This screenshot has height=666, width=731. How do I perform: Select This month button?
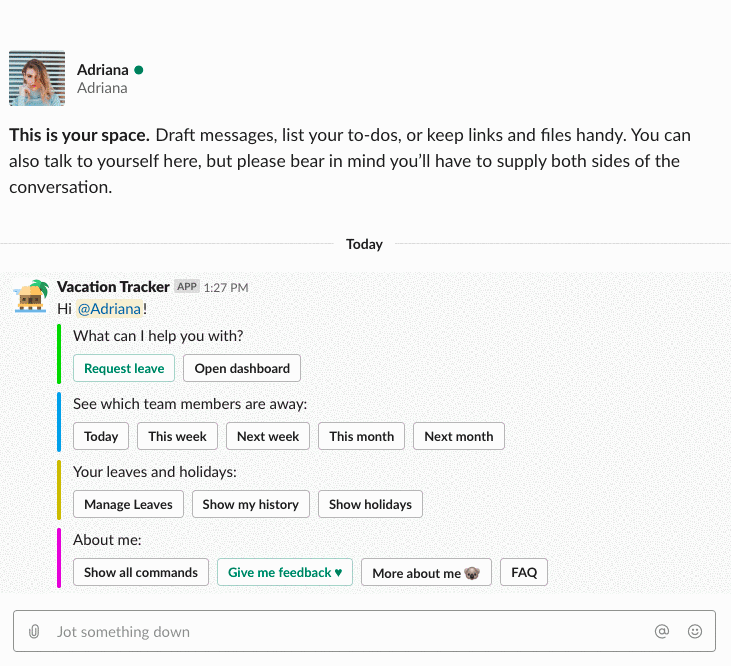[x=361, y=436]
